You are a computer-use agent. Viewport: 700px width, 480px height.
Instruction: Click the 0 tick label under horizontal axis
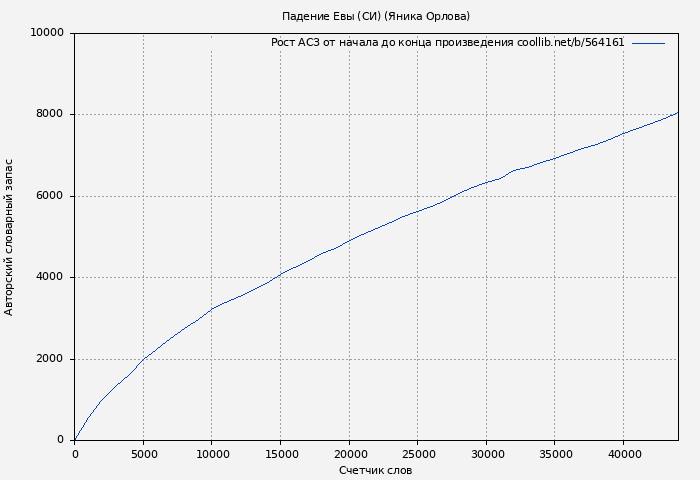coord(75,454)
